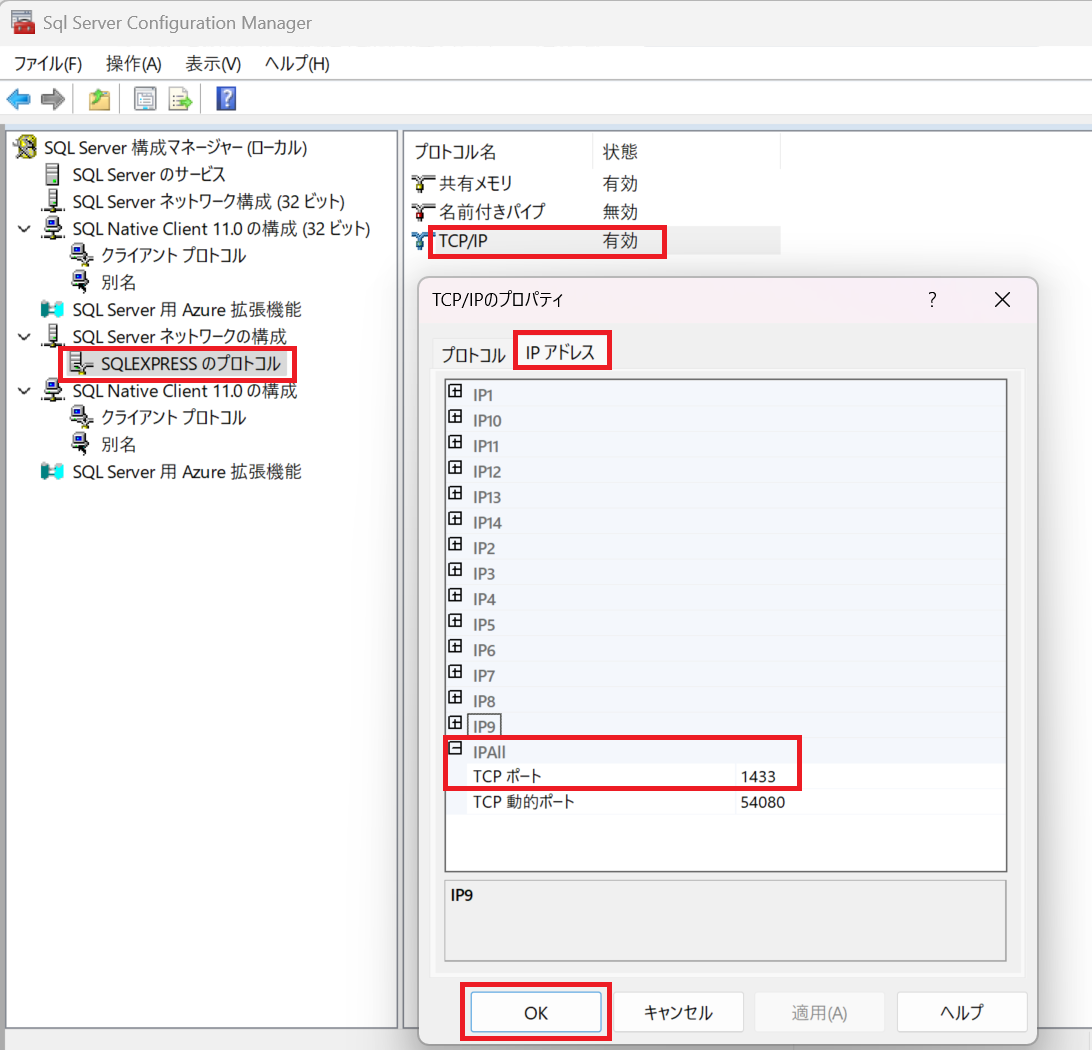
Task: Click the 有効 status of 共有メモリ
Action: tap(620, 184)
